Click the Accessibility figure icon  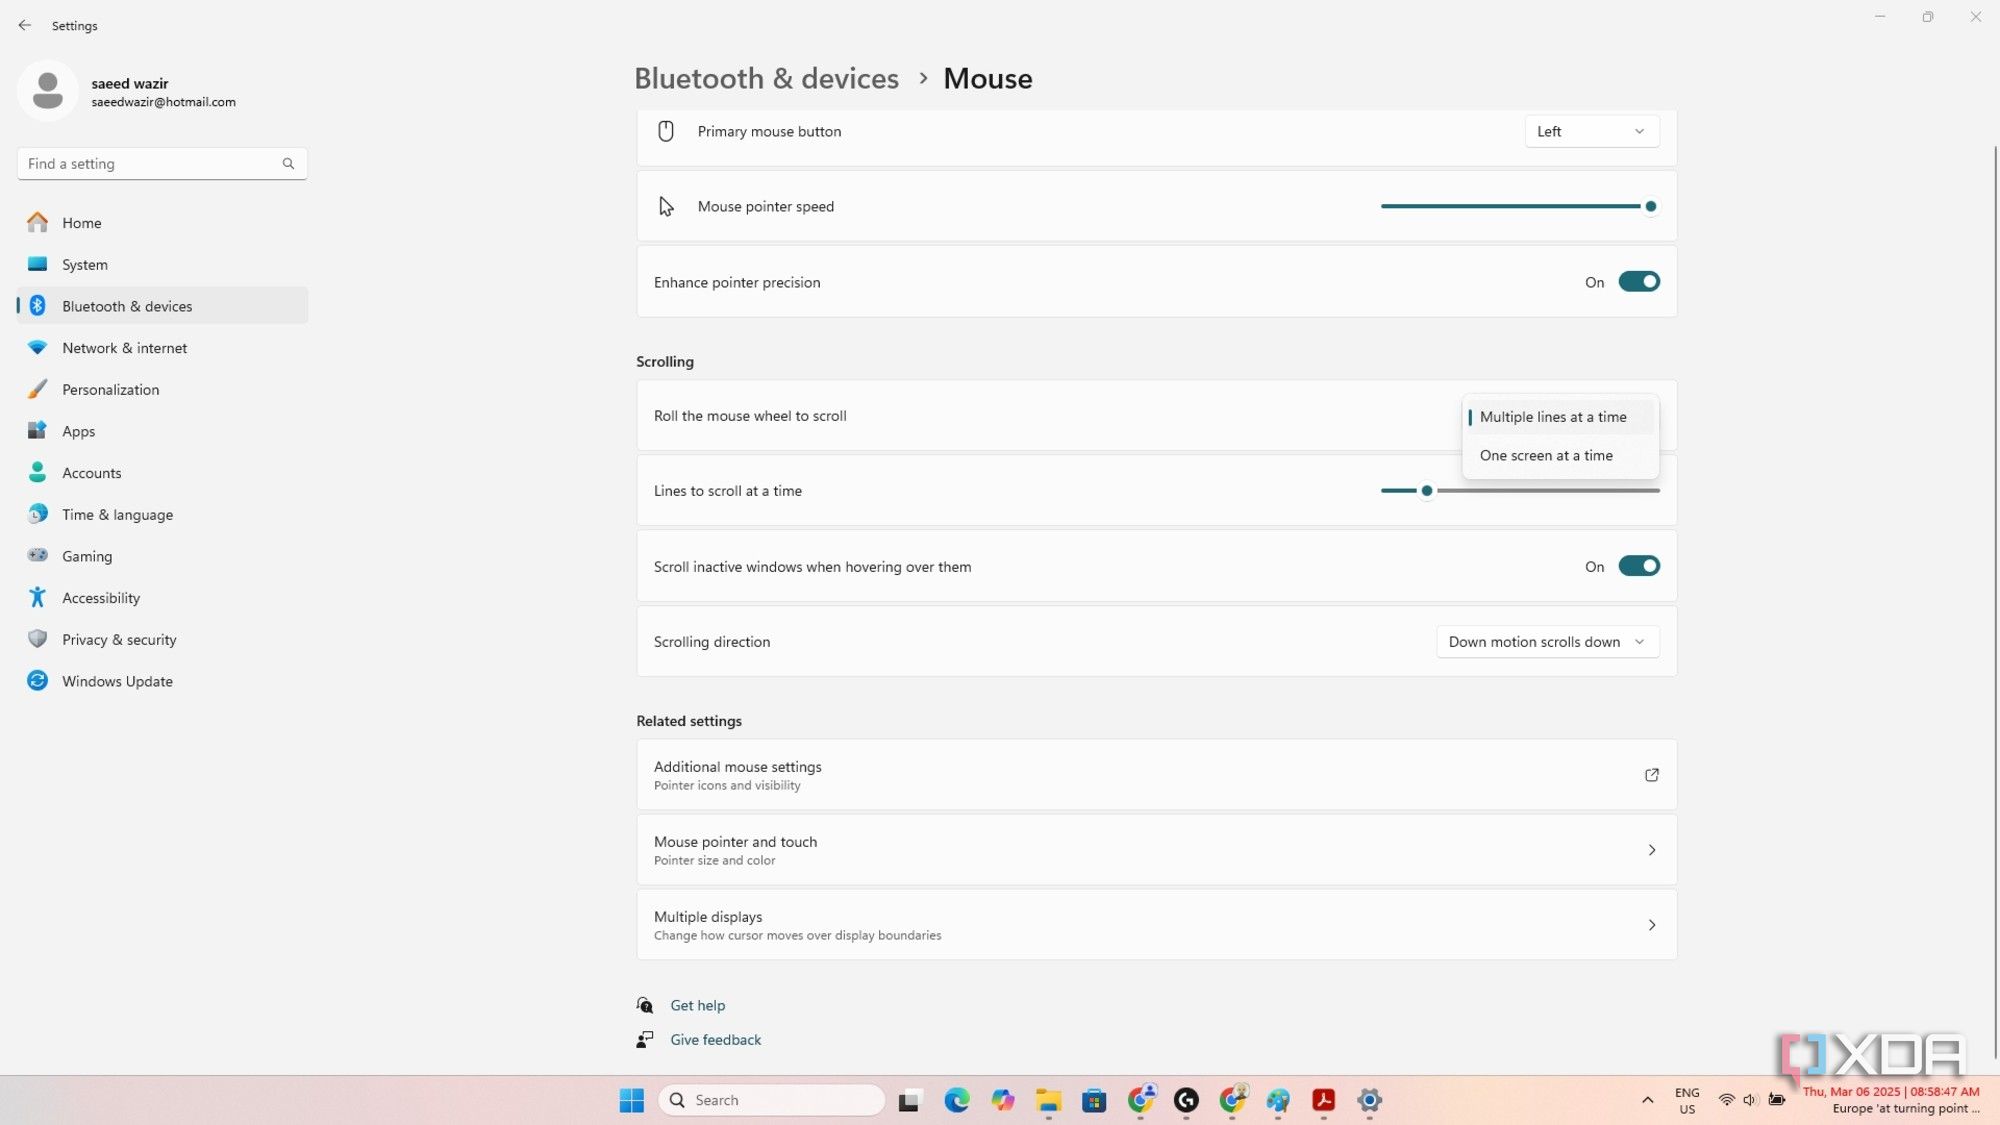click(37, 597)
